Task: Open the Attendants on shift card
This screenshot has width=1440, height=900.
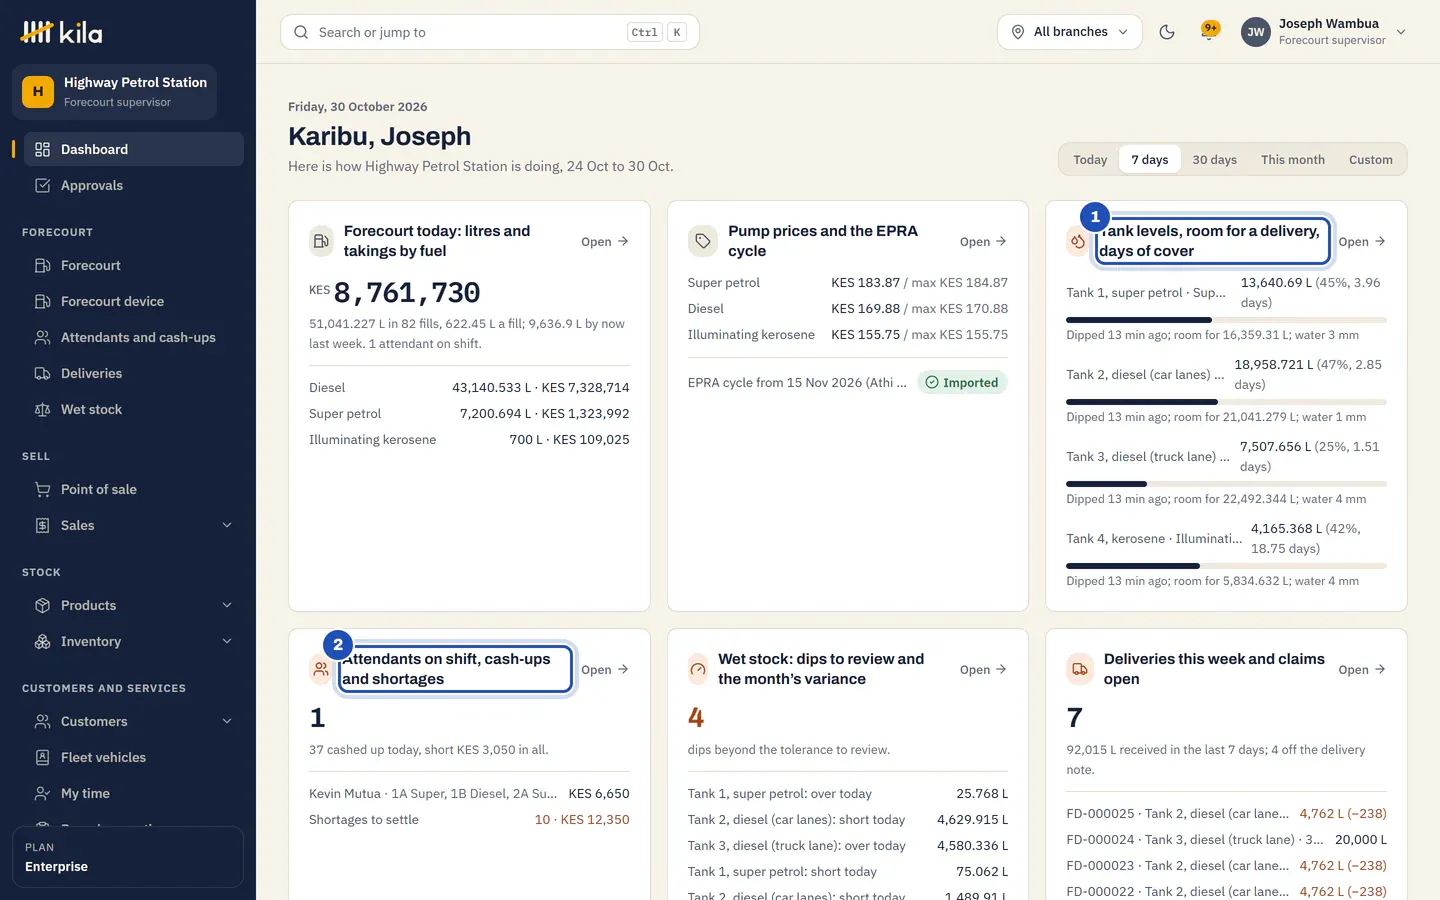Action: [x=605, y=669]
